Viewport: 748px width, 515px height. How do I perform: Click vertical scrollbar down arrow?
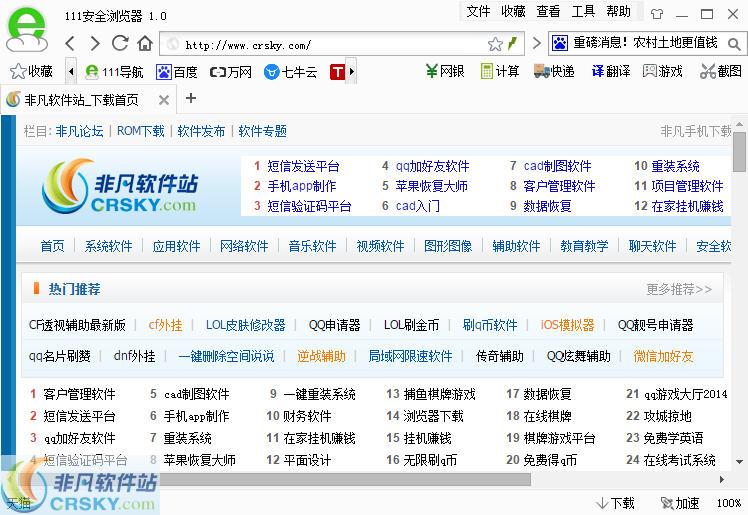739,461
